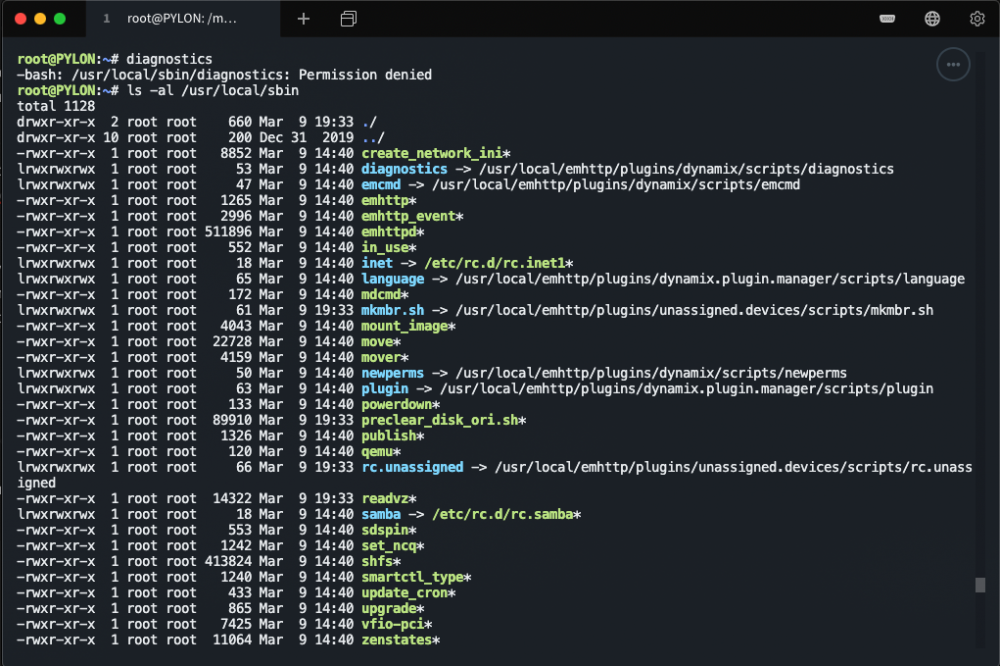1000x666 pixels.
Task: Click the zenstates file entry
Action: [396, 640]
